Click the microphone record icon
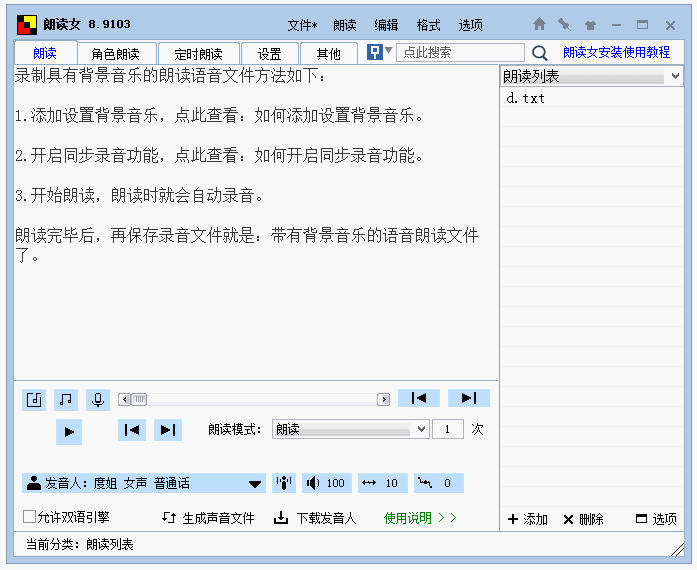 (98, 400)
